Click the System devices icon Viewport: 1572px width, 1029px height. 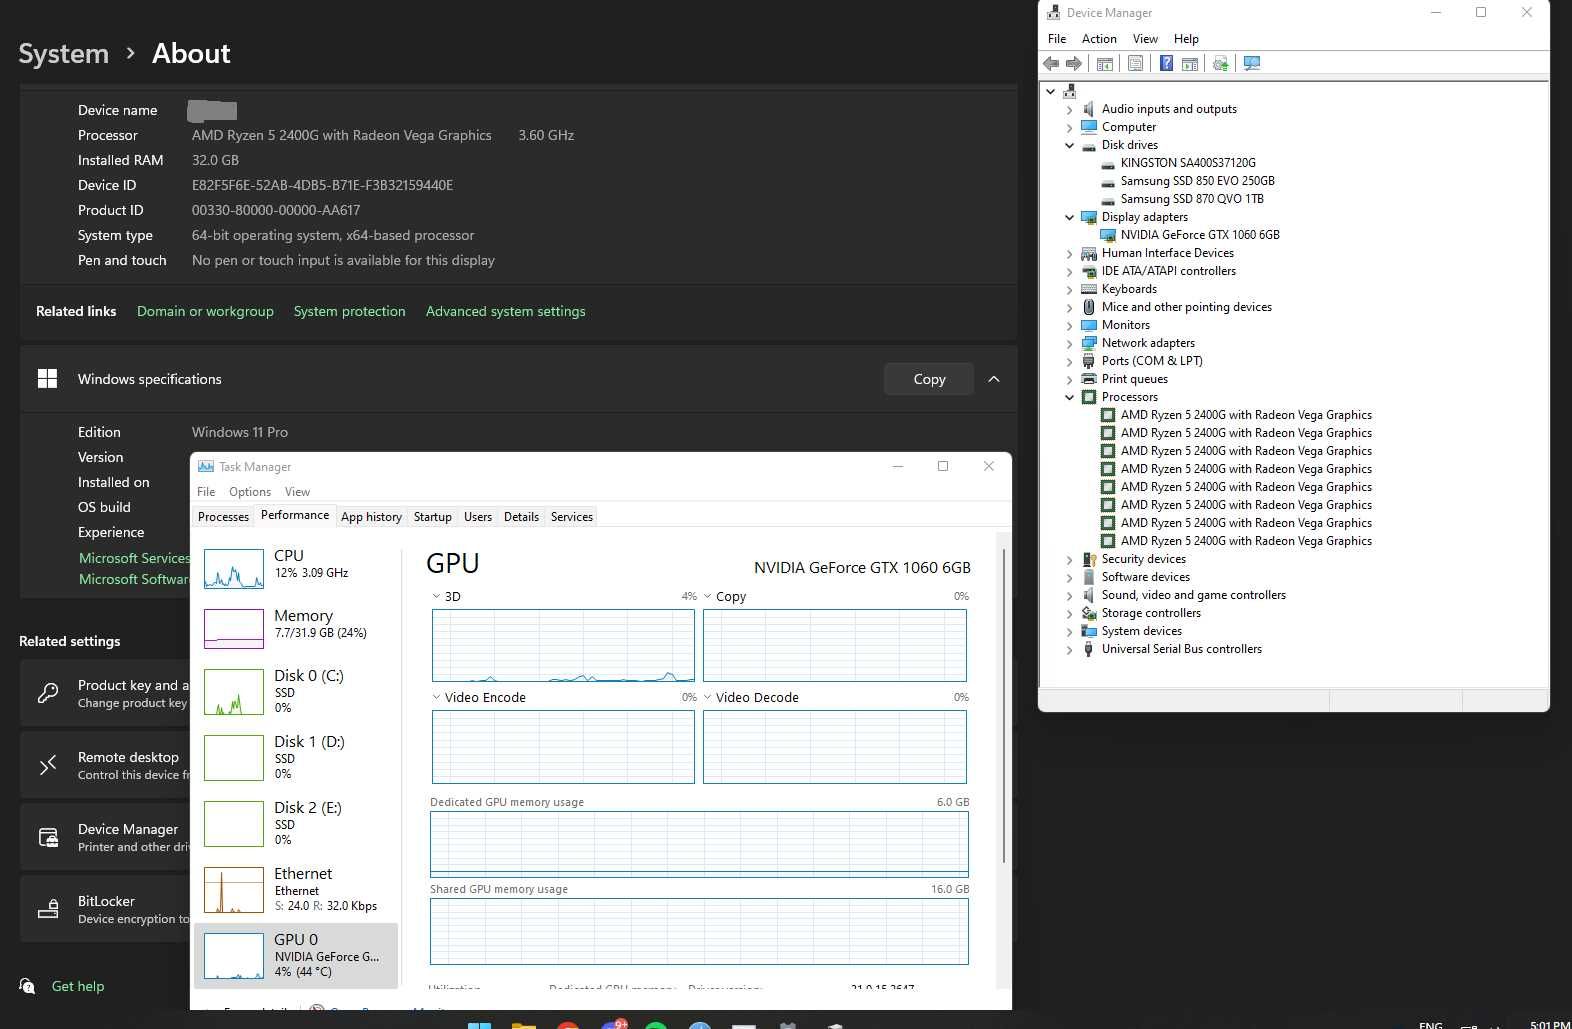[1089, 631]
